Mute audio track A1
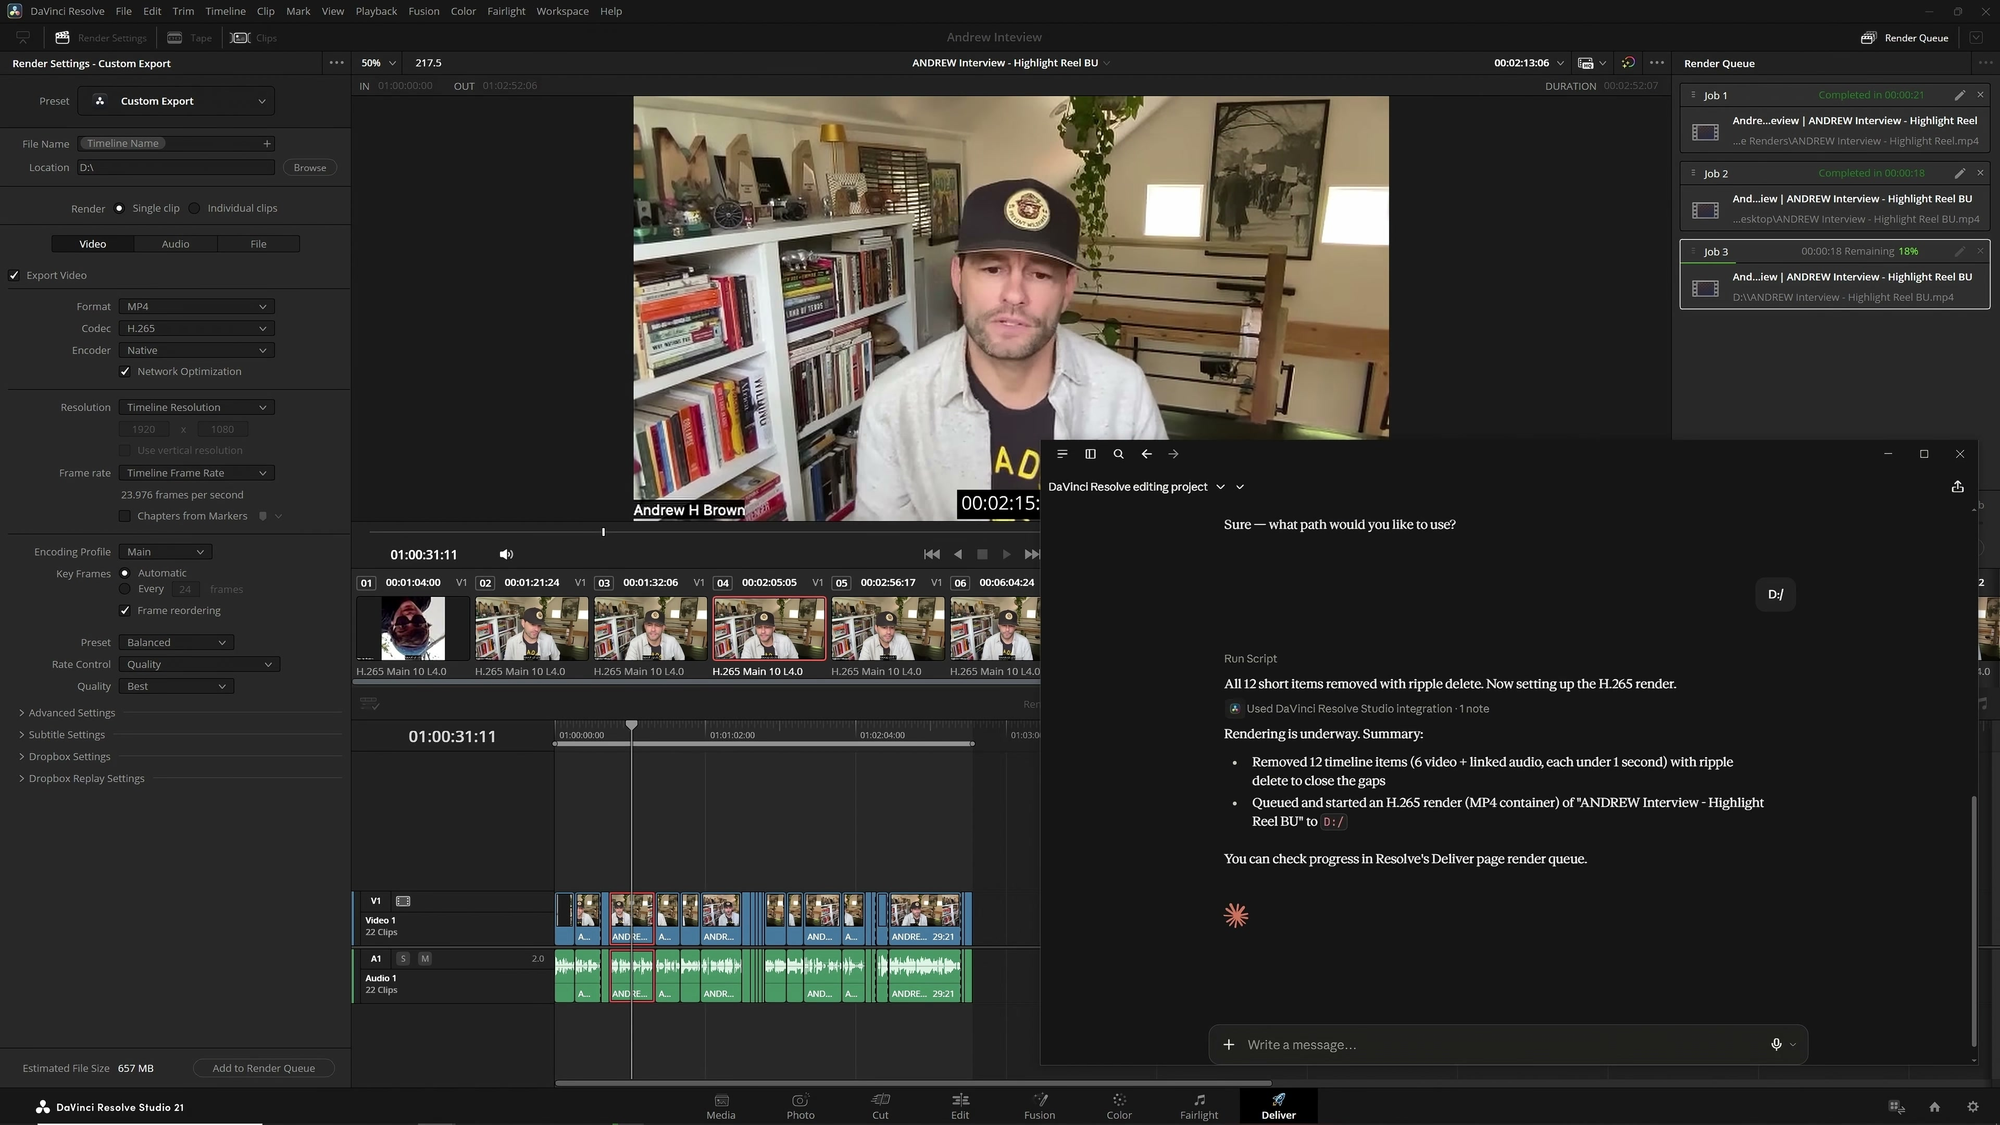Viewport: 2000px width, 1125px height. (x=425, y=958)
